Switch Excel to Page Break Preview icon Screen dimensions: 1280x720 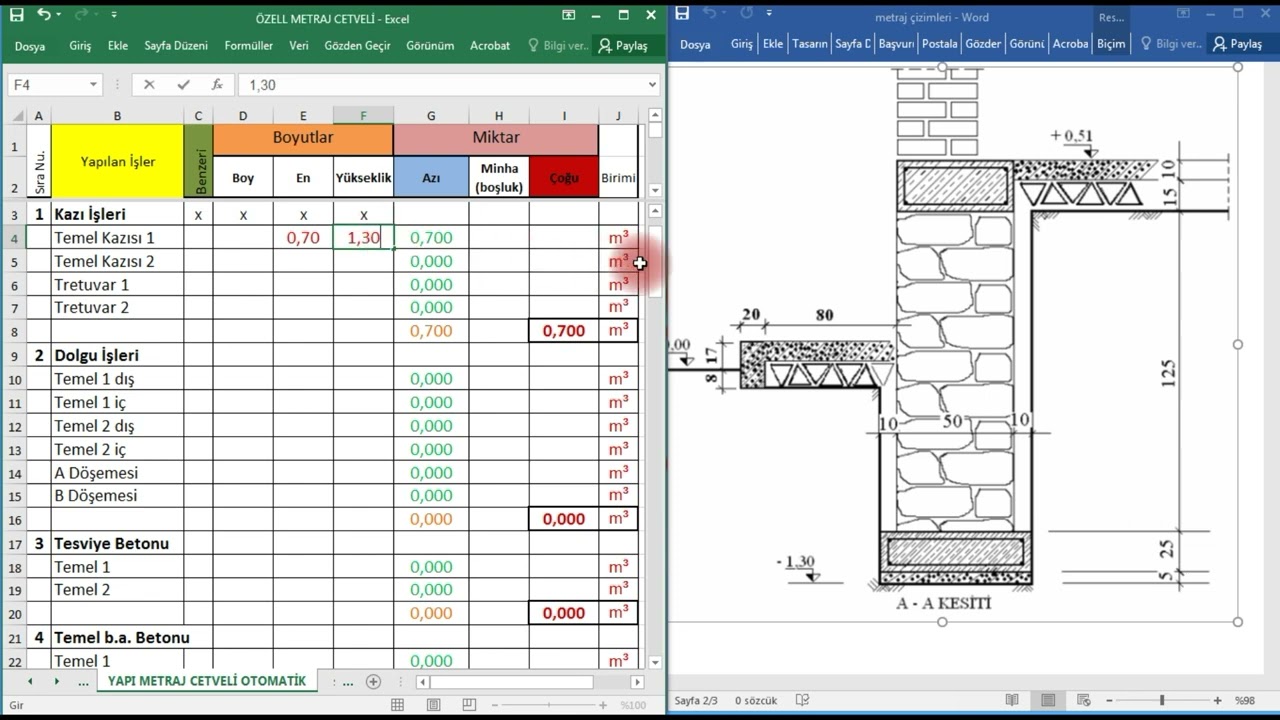468,705
